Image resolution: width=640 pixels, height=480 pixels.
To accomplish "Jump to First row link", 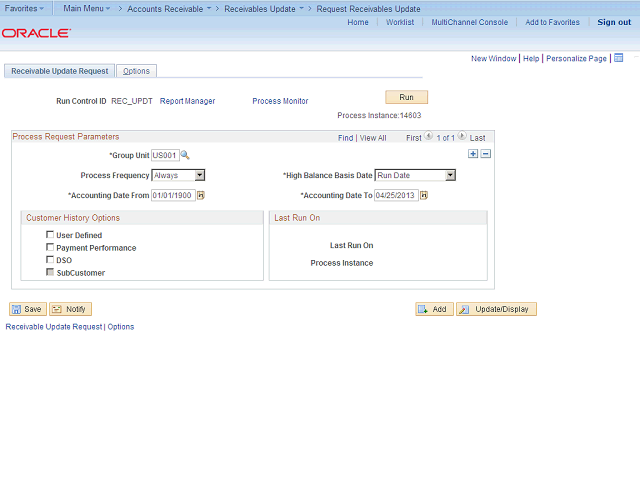I will (413, 138).
